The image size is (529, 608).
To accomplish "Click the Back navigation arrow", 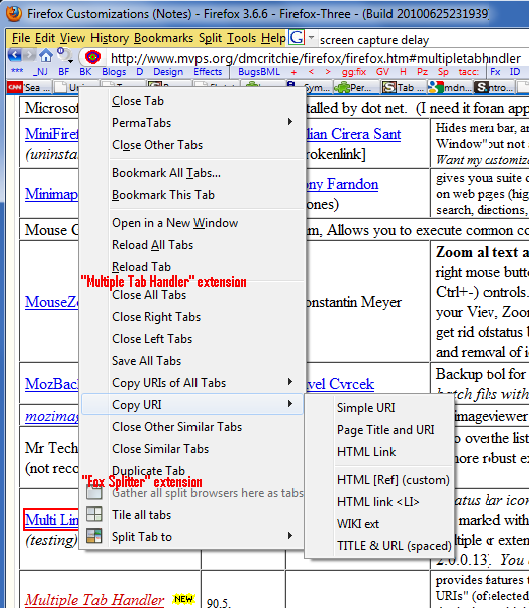I will pyautogui.click(x=14, y=55).
